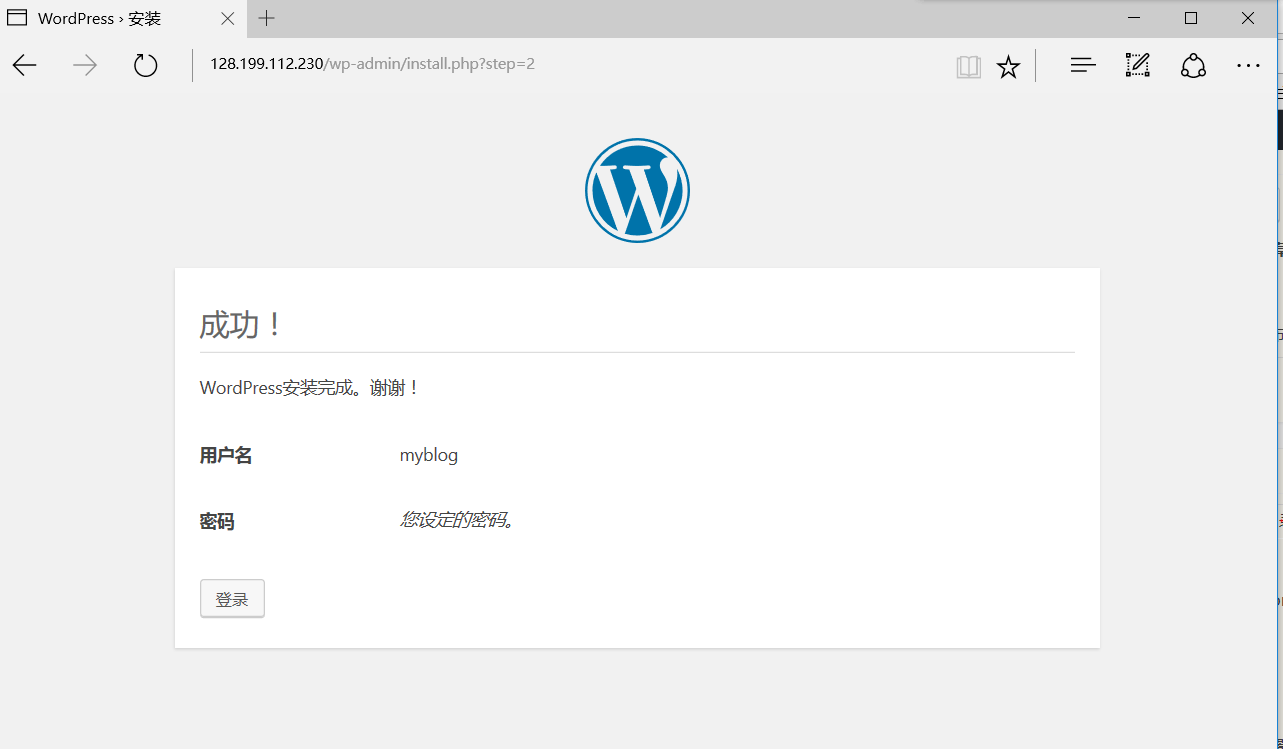This screenshot has height=749, width=1283.
Task: Click the 用户名 label
Action: point(226,456)
